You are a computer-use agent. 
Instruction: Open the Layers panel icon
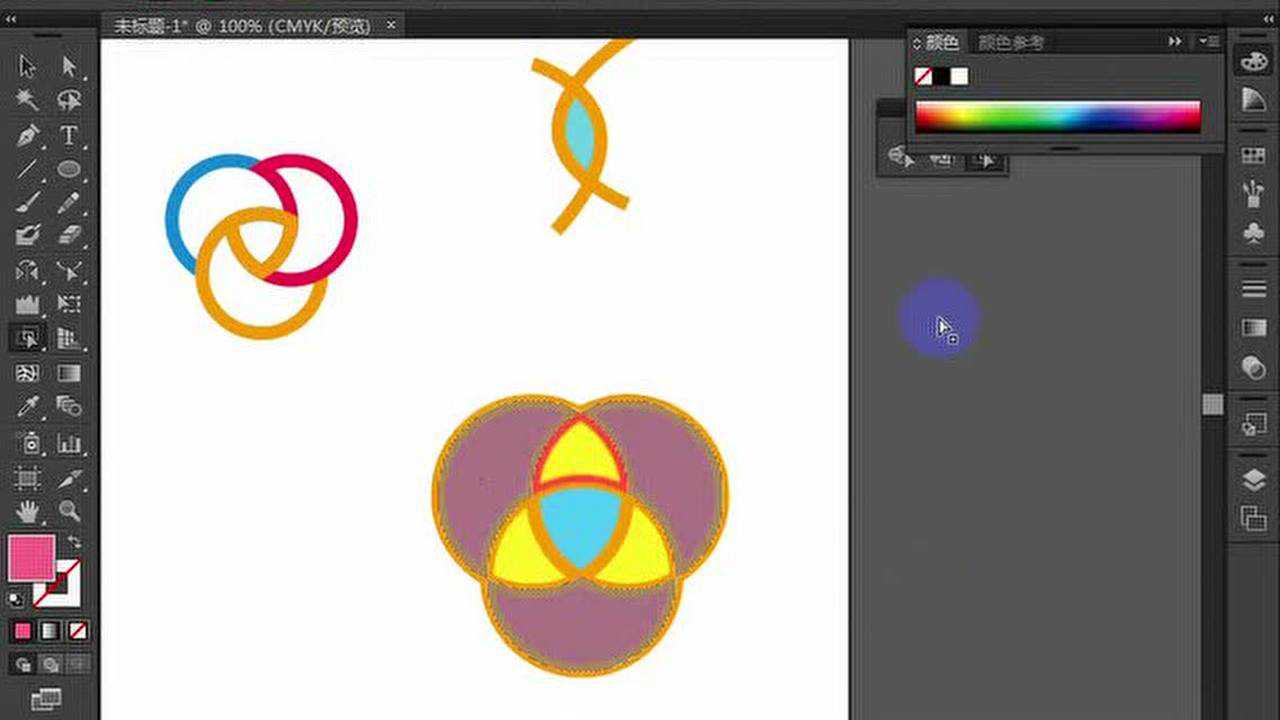point(1253,479)
